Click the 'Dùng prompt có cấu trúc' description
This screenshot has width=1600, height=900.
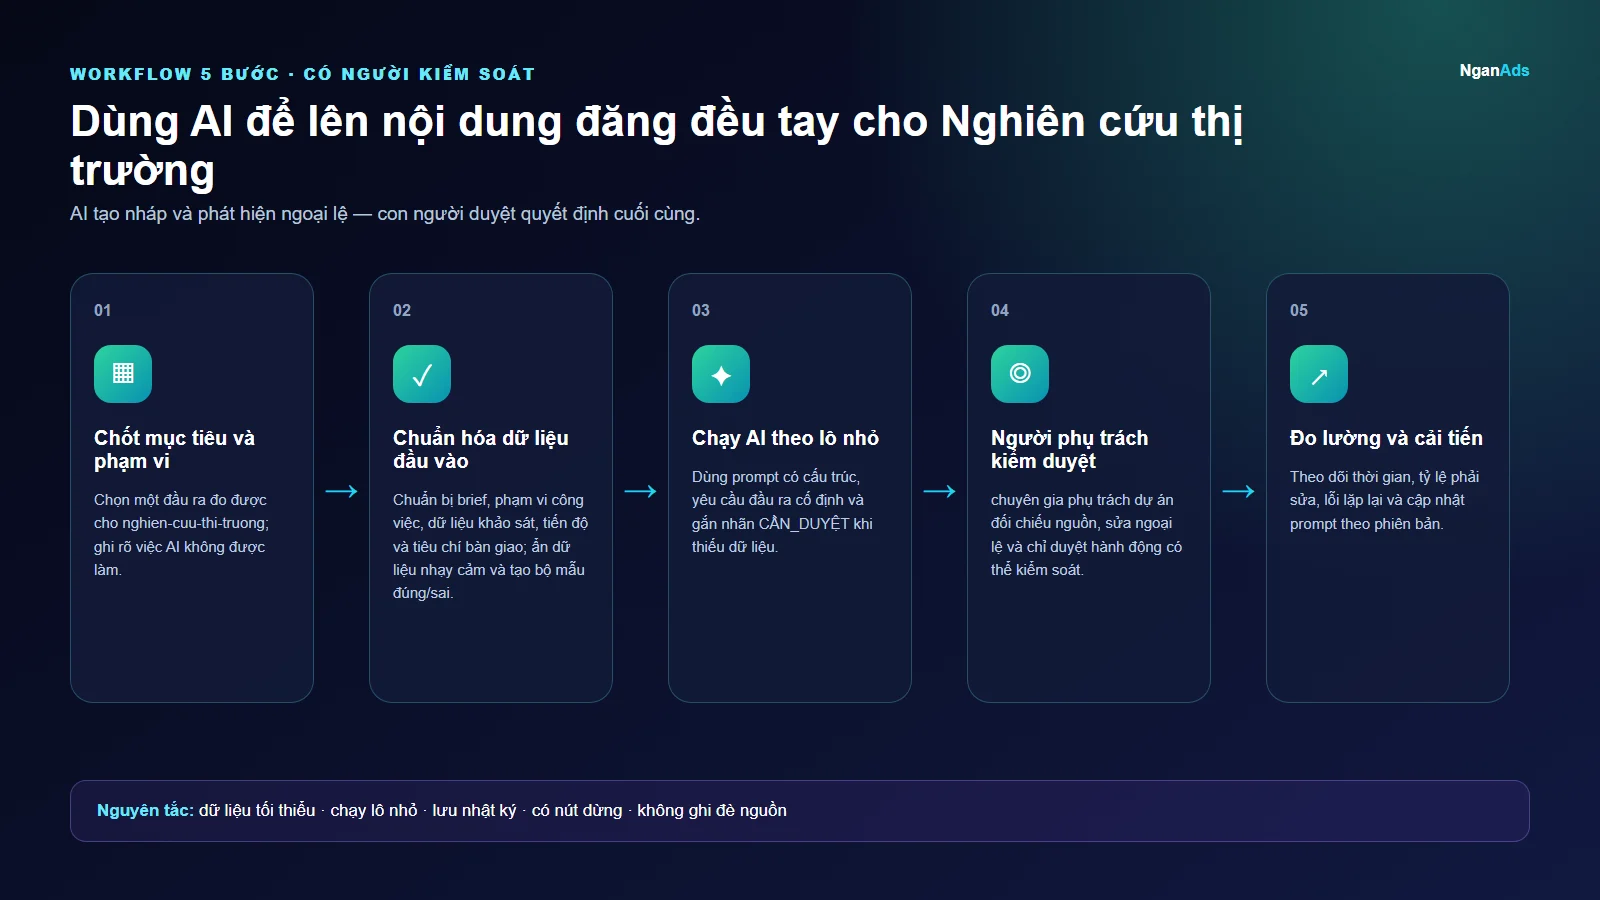[x=782, y=512]
